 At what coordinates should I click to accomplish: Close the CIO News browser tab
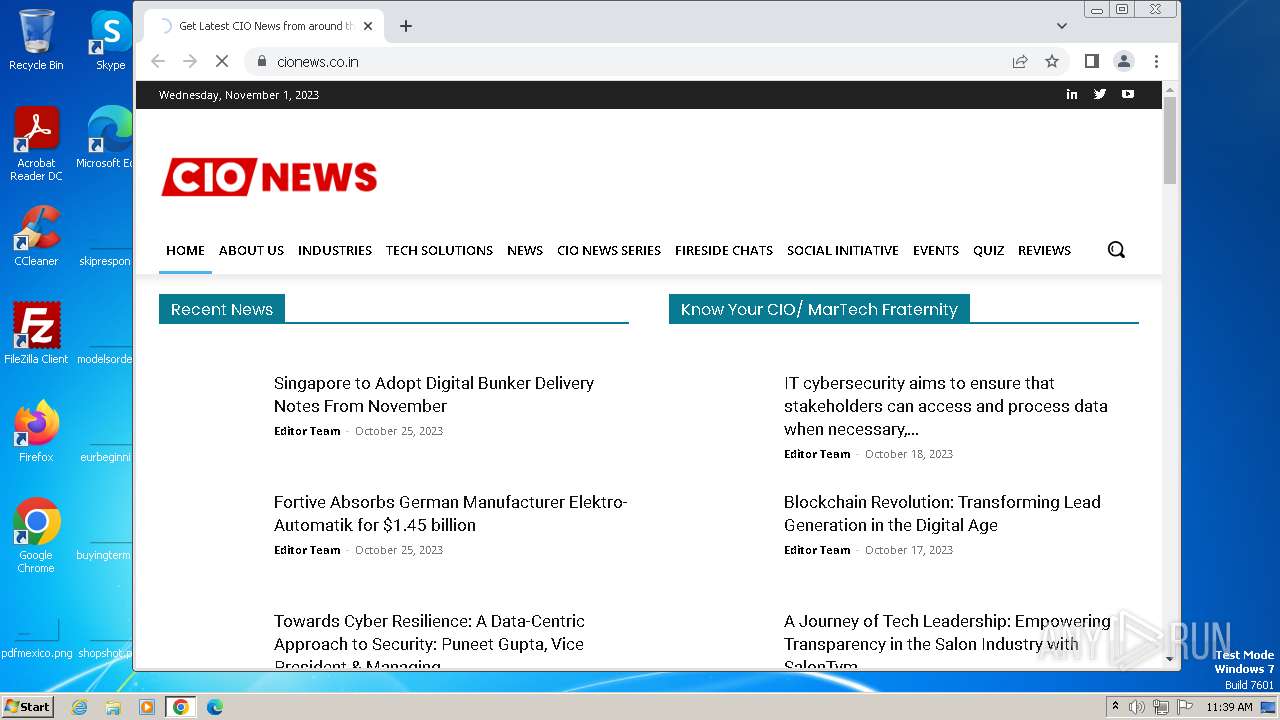point(368,26)
